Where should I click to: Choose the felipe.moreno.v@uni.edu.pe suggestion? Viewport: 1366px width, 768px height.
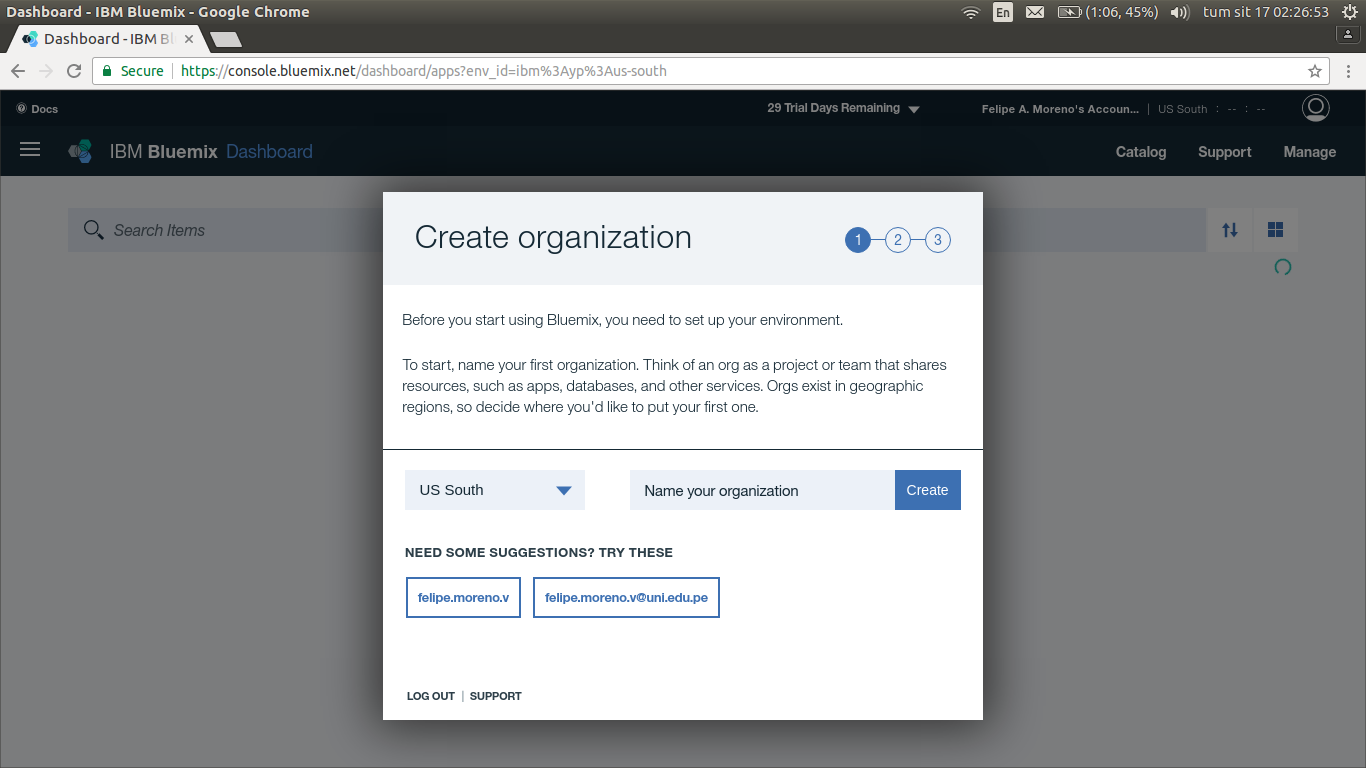pos(626,597)
